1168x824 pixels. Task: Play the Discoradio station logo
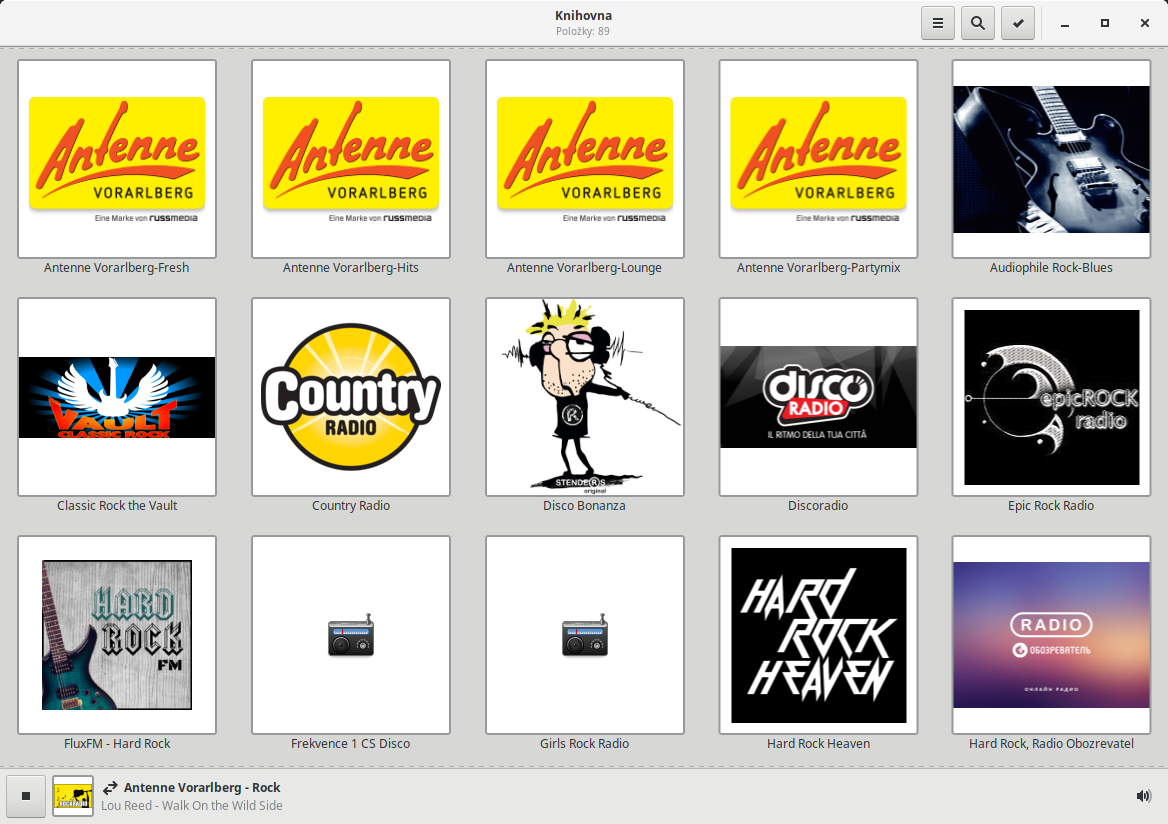pos(818,397)
